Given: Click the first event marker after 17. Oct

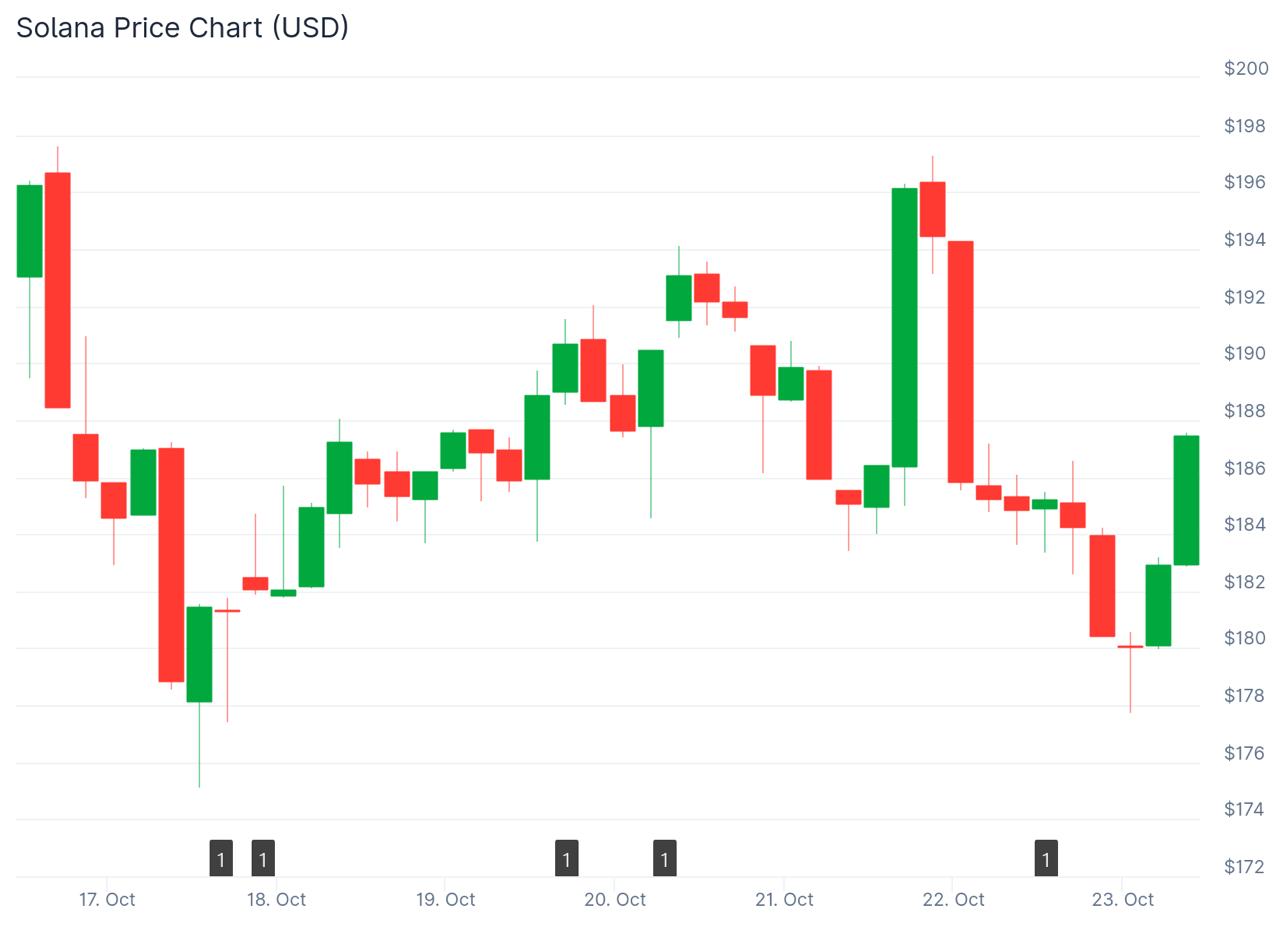Looking at the screenshot, I should (221, 859).
